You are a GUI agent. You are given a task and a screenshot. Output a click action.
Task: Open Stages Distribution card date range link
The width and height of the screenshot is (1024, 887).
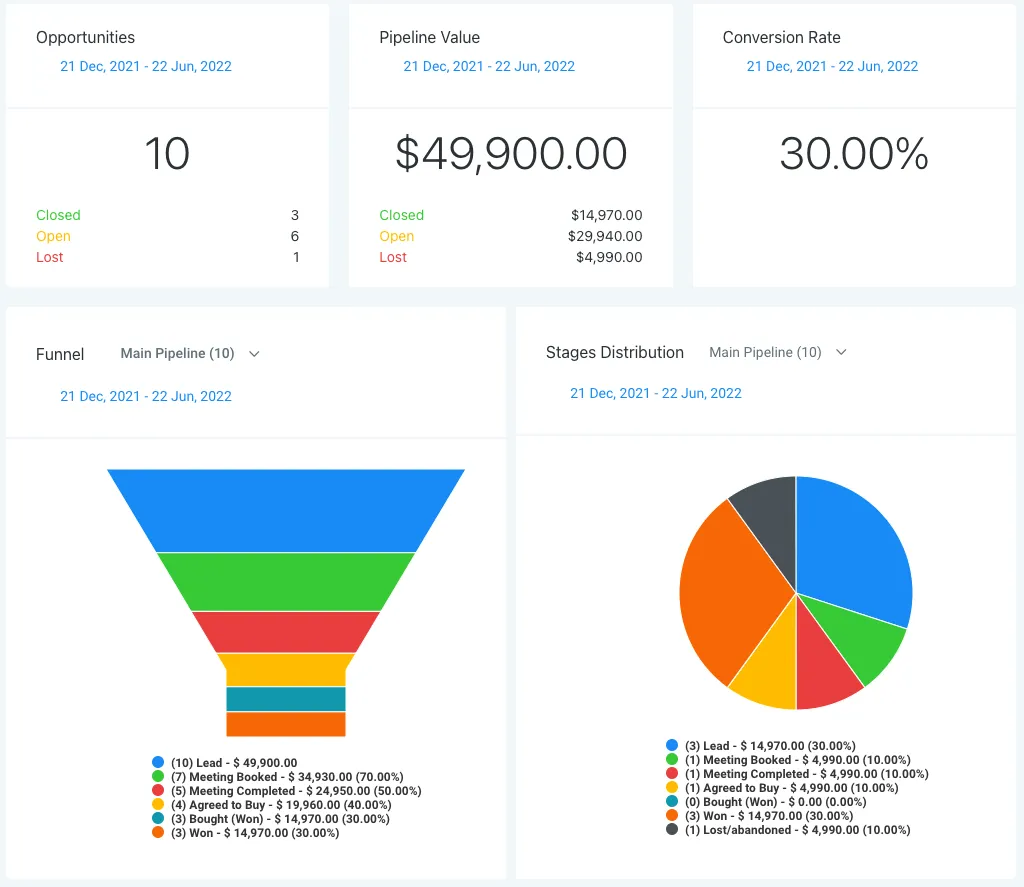coord(656,393)
